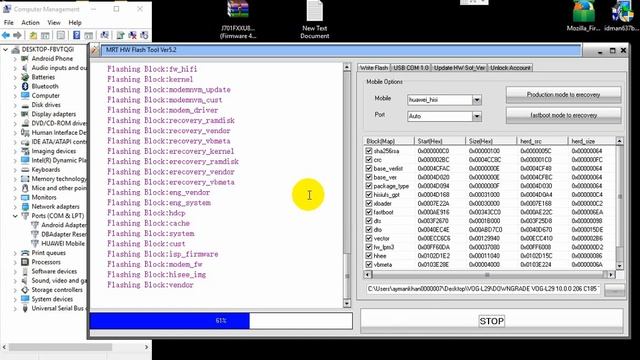Switch to the USB COM 1.0 tab

coord(411,68)
